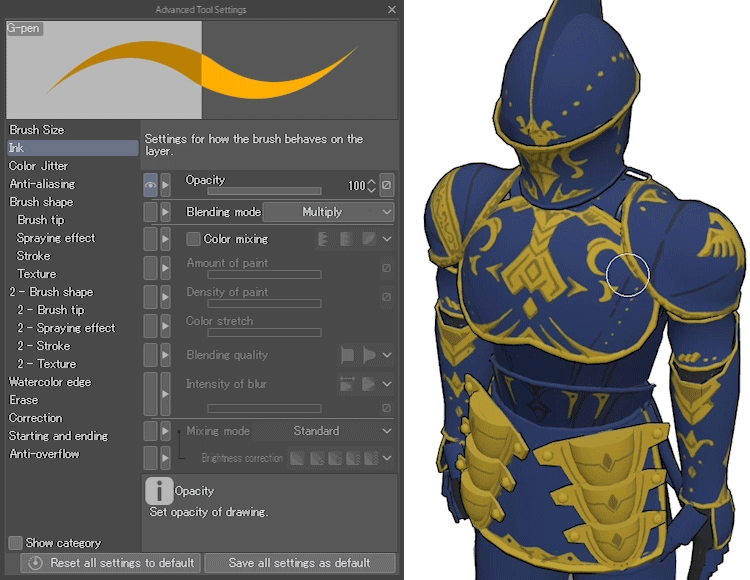The width and height of the screenshot is (750, 580).
Task: Open the Watercolor edge category
Action: (50, 382)
